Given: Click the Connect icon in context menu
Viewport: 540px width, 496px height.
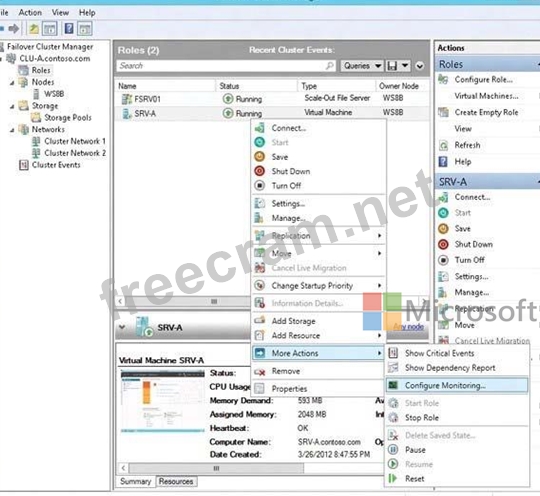Looking at the screenshot, I should (259, 128).
